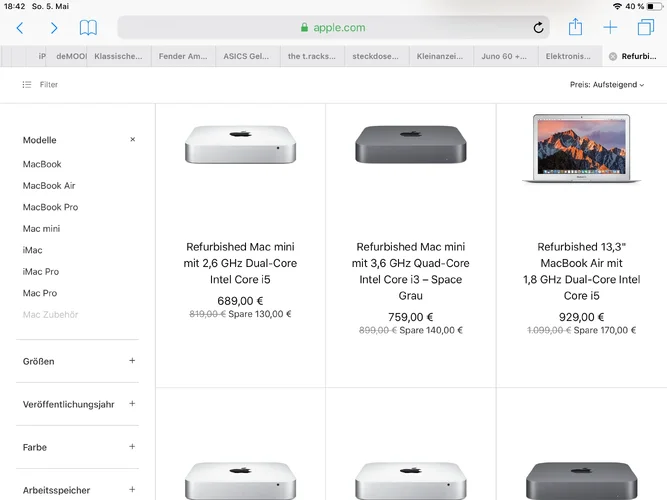The height and width of the screenshot is (500, 667).
Task: Open the share sheet icon
Action: [x=575, y=27]
